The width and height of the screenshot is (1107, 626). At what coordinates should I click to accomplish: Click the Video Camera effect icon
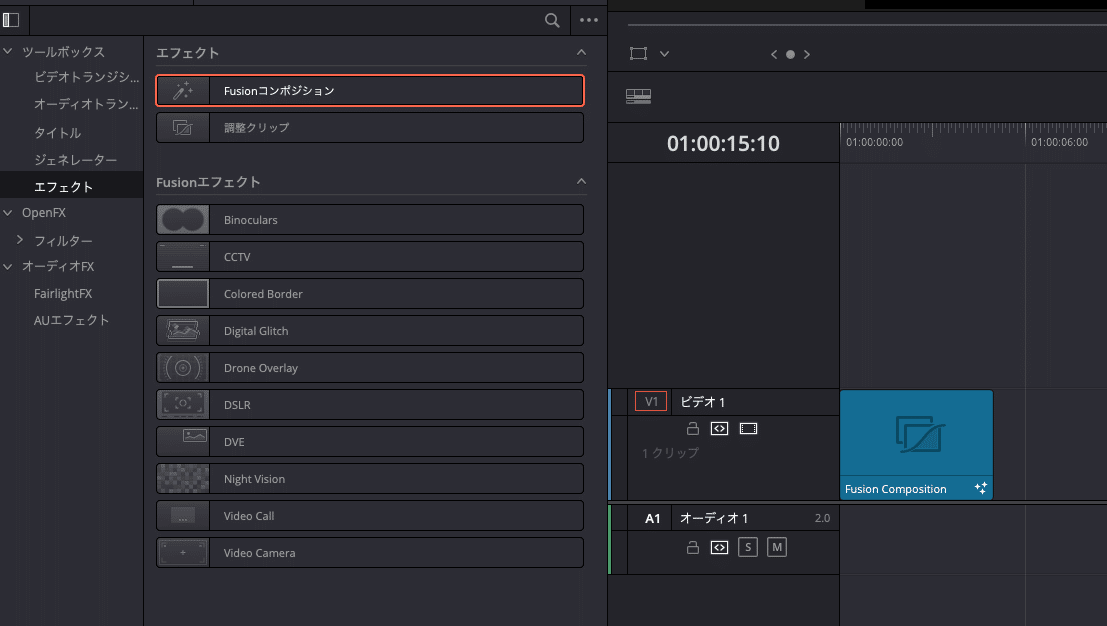coord(183,553)
